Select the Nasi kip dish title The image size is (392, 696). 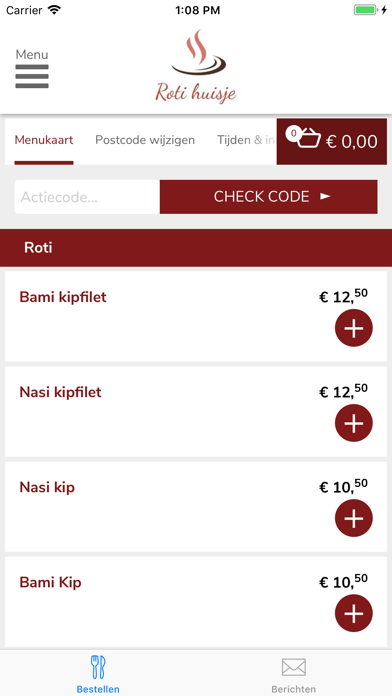coord(47,487)
